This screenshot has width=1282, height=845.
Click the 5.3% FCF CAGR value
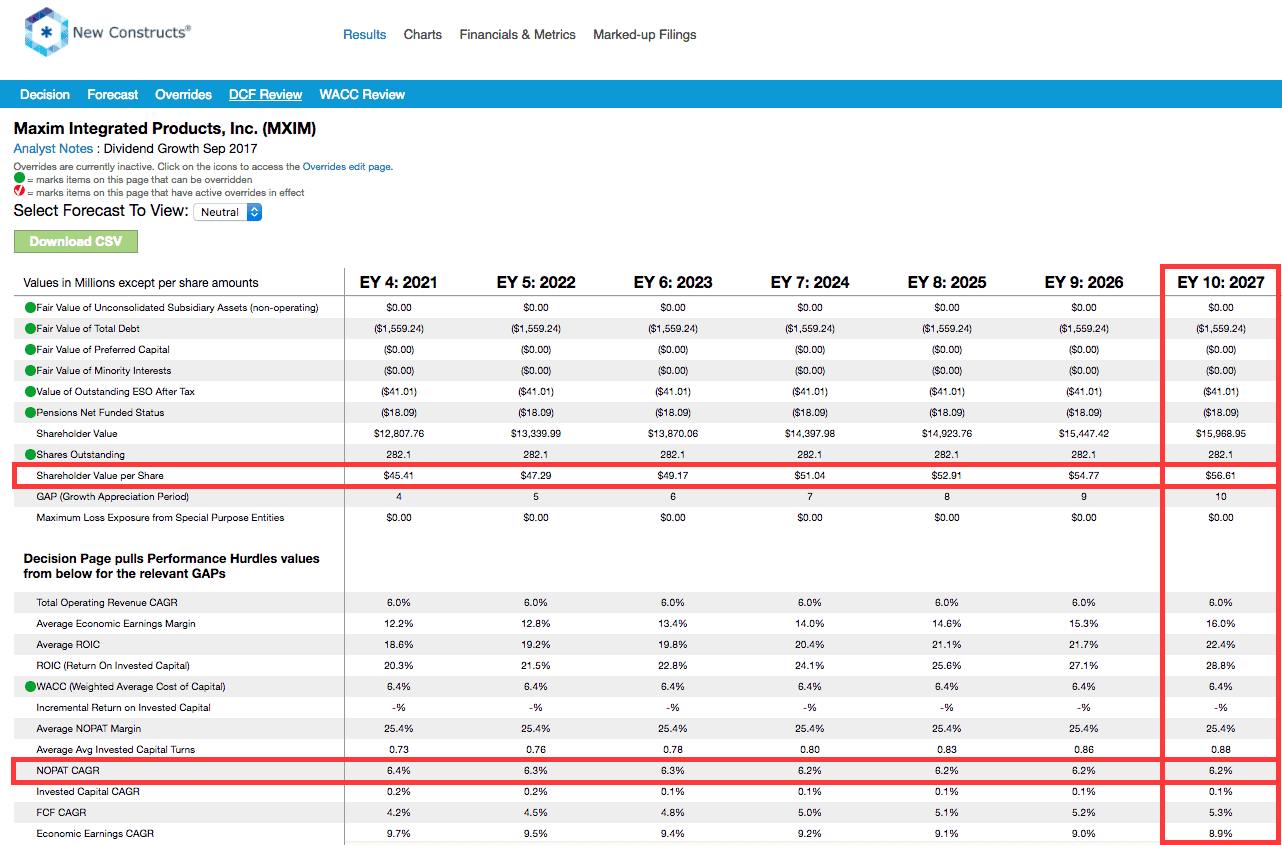(x=1220, y=813)
